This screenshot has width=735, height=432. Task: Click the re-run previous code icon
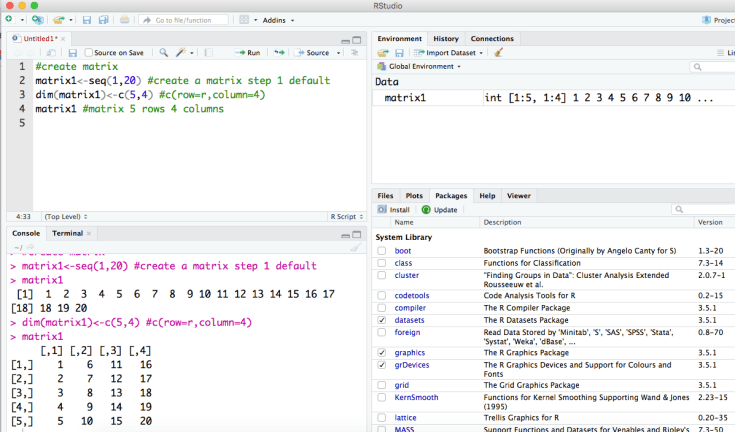tap(280, 52)
